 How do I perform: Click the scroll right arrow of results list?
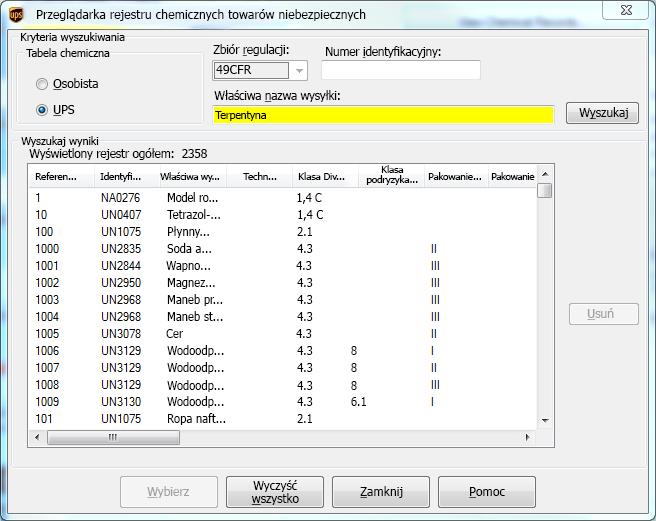(x=528, y=438)
